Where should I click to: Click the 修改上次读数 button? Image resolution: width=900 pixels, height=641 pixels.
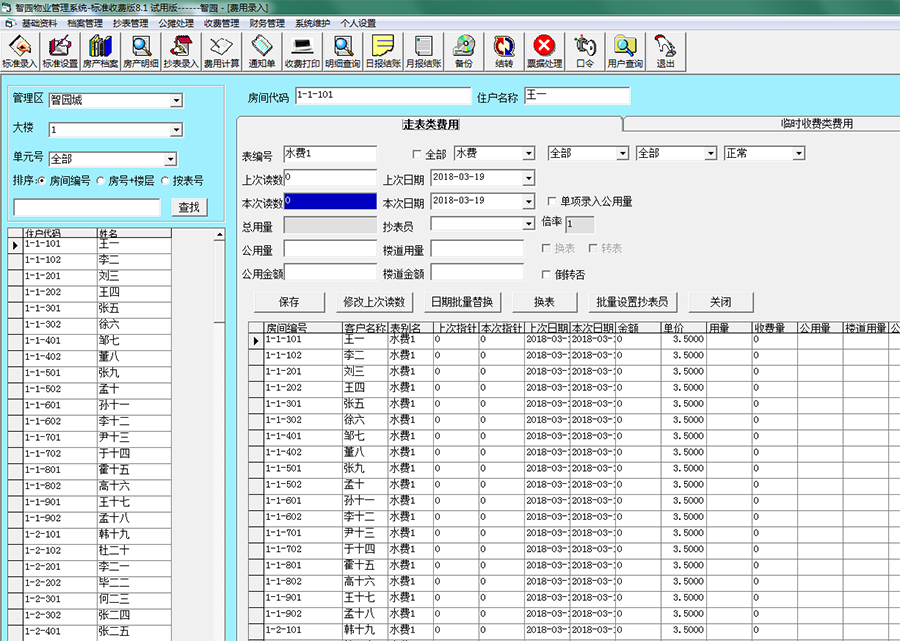tap(374, 302)
